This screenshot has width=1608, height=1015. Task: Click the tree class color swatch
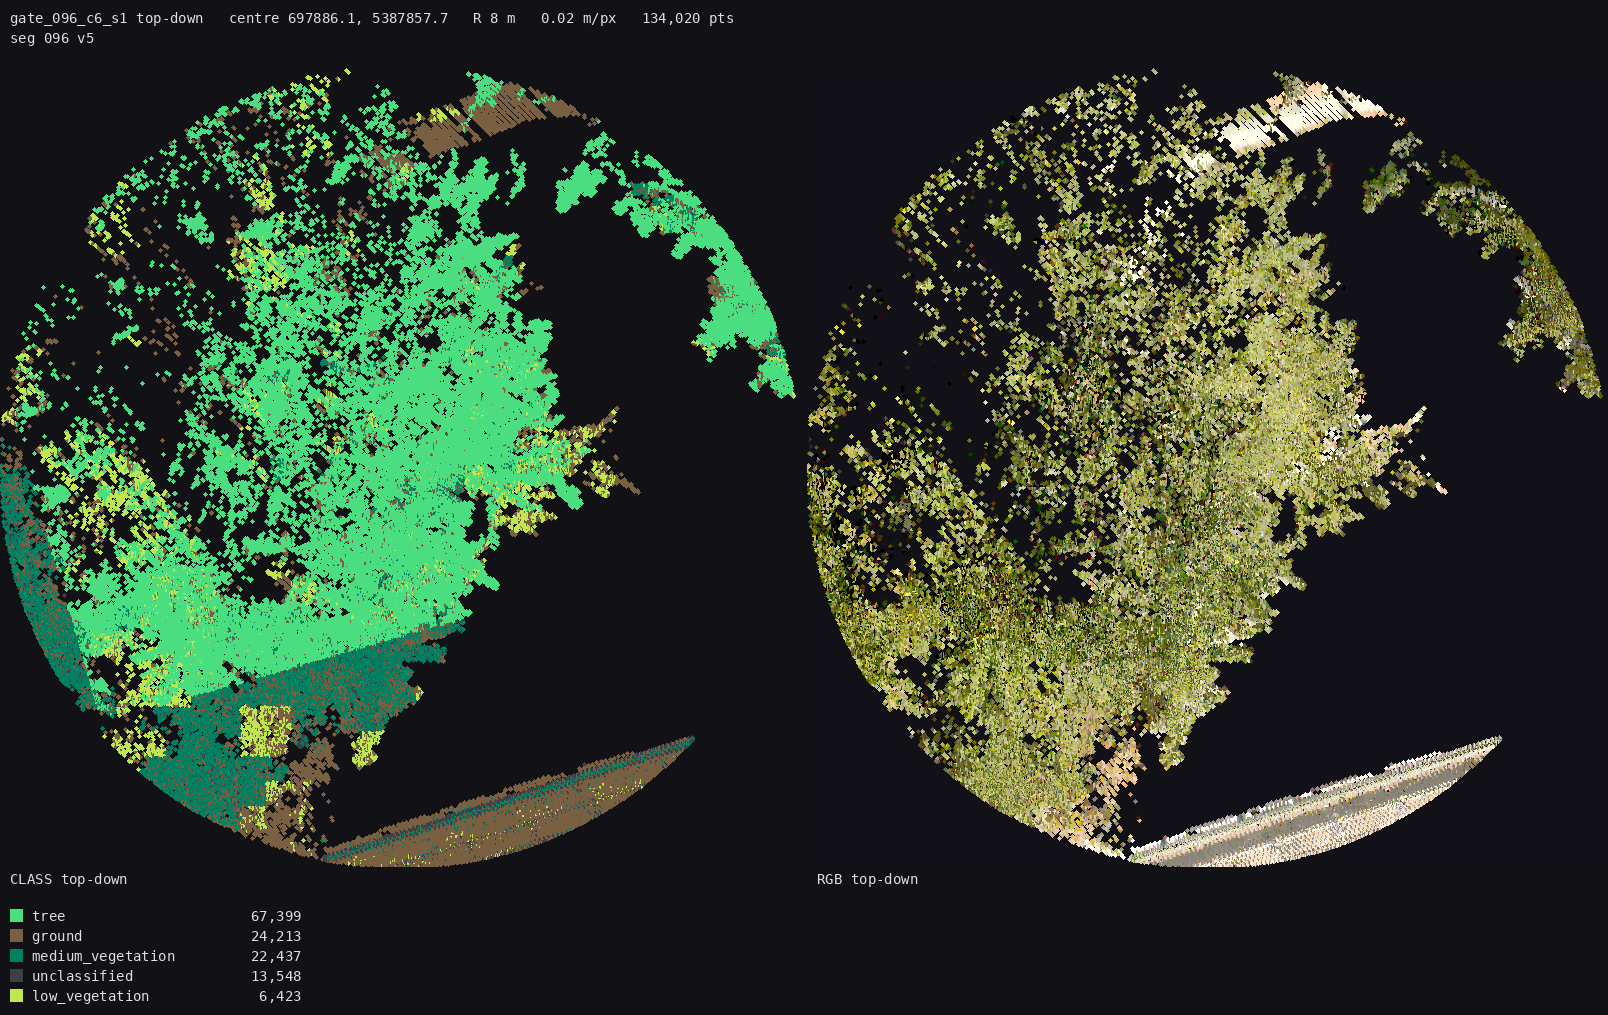click(x=16, y=916)
